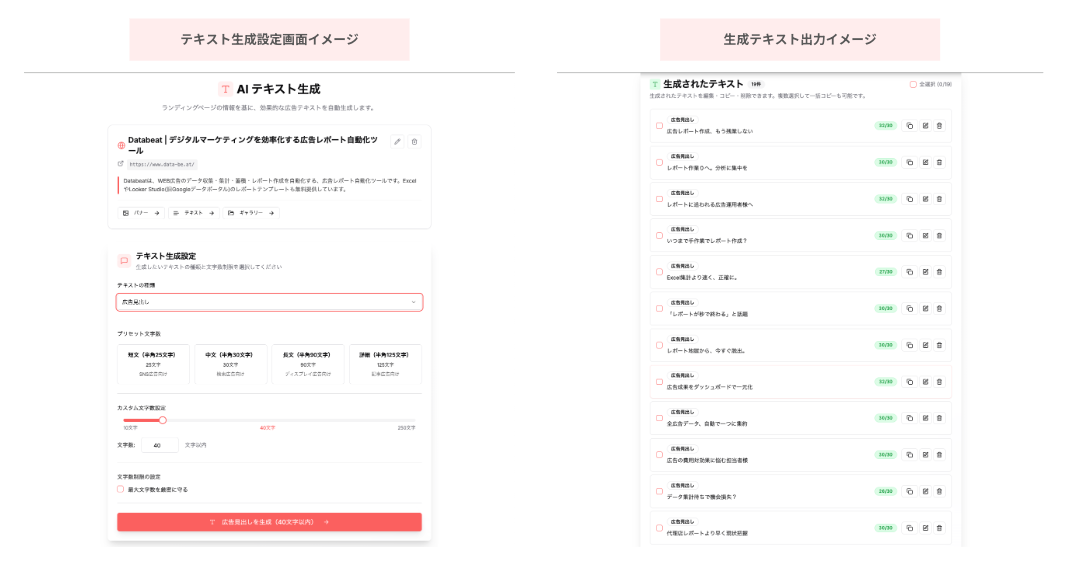Screen dimensions: 1066x561
Task: Edit the 「レポートが秒で終わる」と話題 headline
Action: 925,309
